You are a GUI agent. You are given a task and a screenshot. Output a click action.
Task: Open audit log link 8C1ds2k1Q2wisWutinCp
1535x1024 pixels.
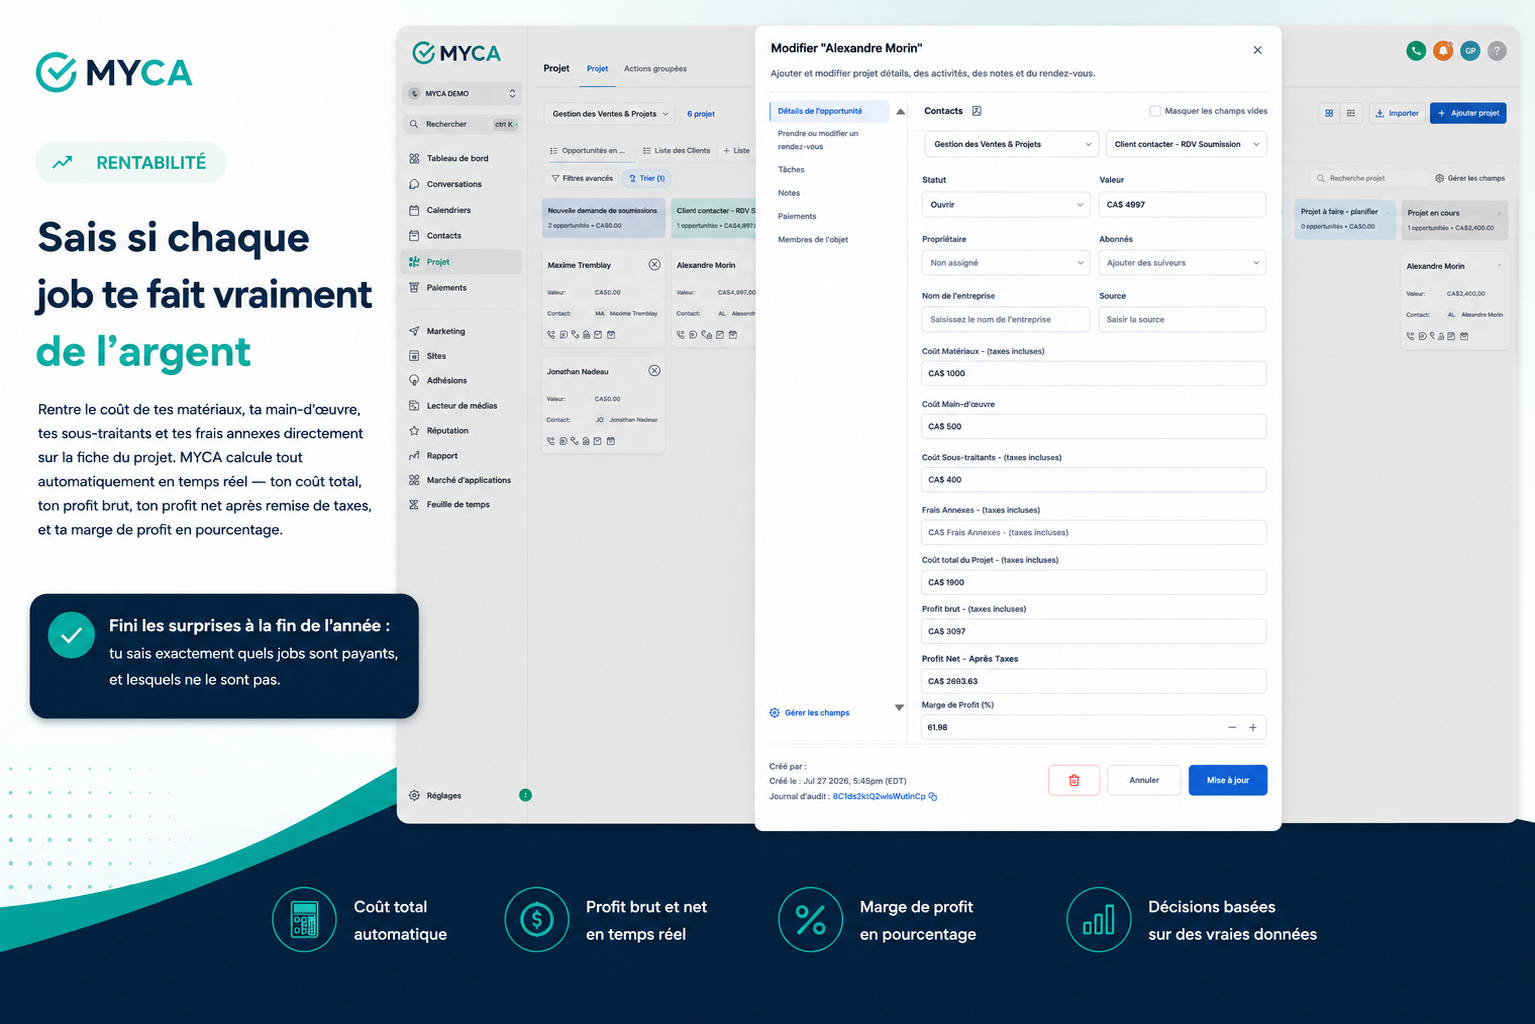coord(879,797)
